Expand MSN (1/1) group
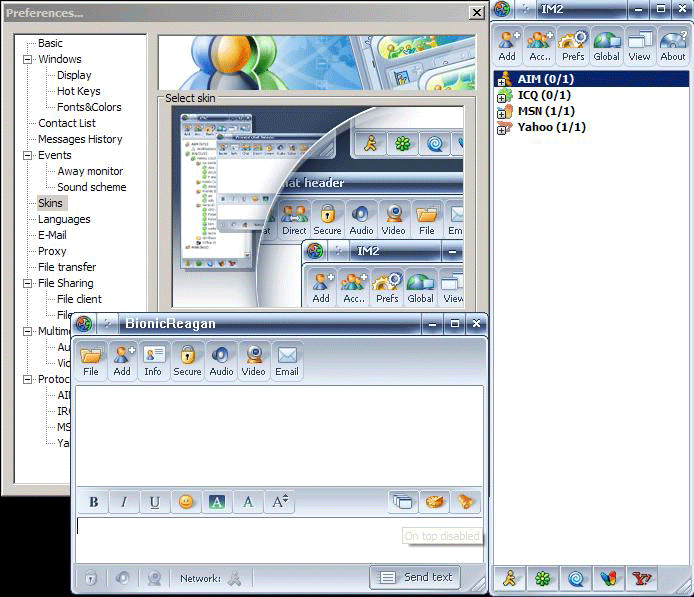The height and width of the screenshot is (597, 694). [x=501, y=114]
